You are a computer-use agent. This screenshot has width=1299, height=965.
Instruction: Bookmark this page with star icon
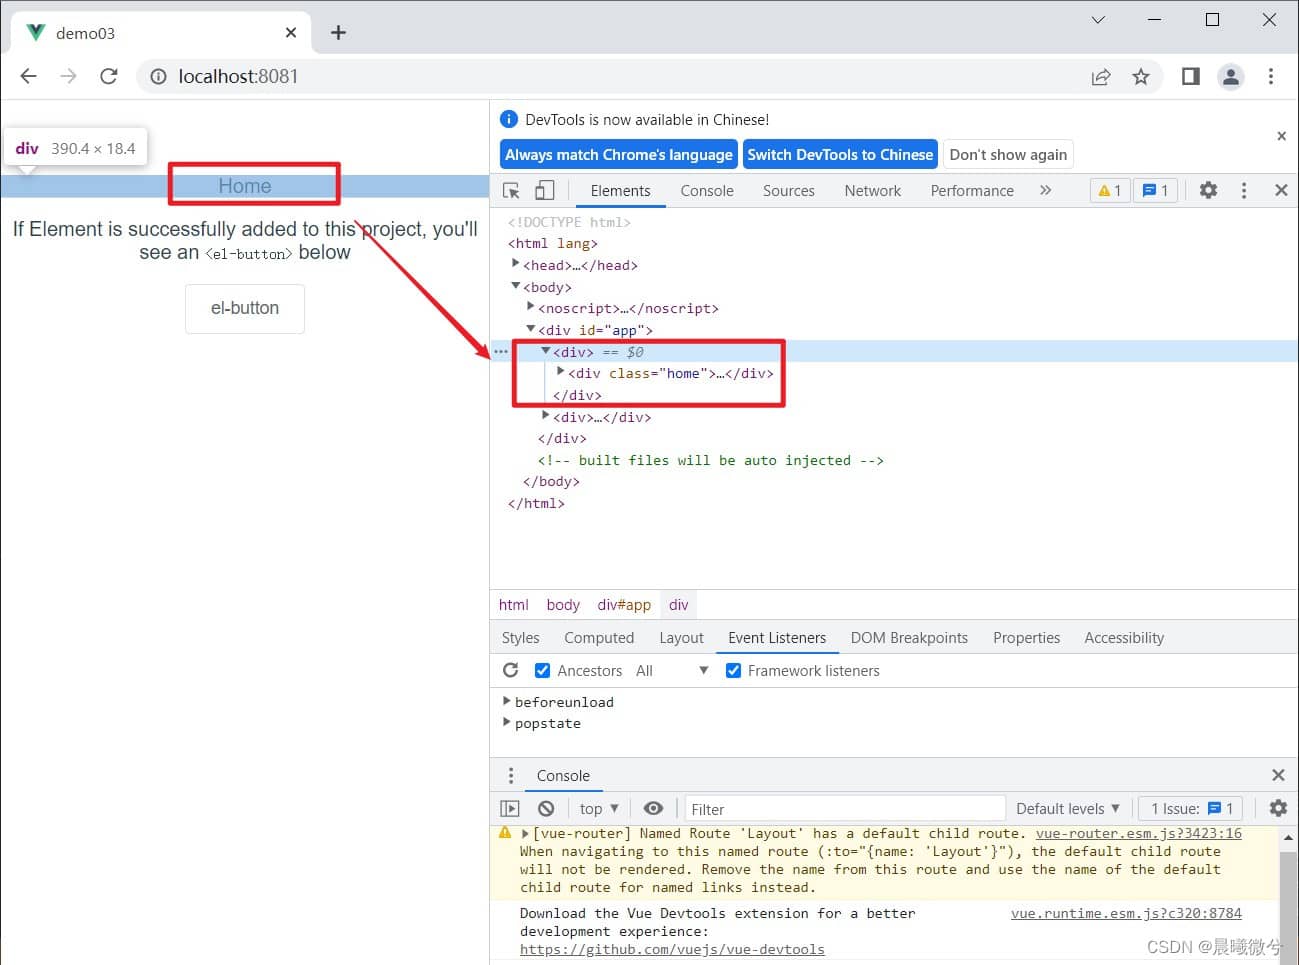tap(1140, 77)
